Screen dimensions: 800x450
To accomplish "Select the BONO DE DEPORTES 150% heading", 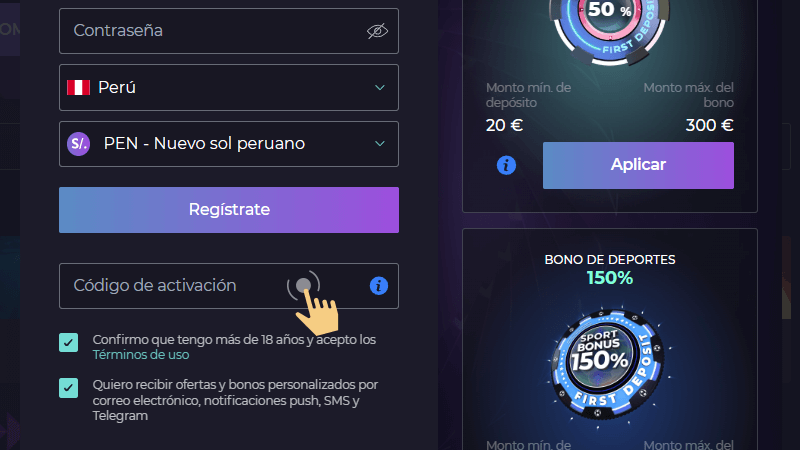I will pos(610,269).
